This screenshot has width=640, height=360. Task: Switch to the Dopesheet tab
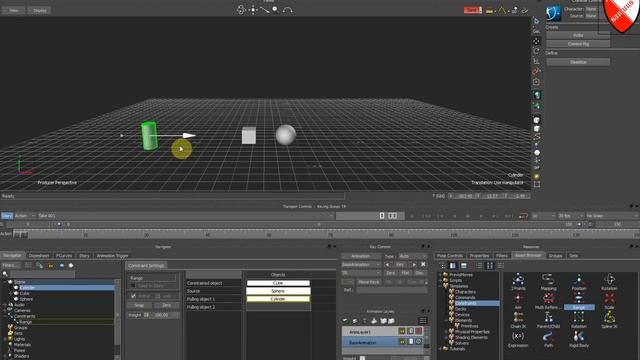coord(39,256)
